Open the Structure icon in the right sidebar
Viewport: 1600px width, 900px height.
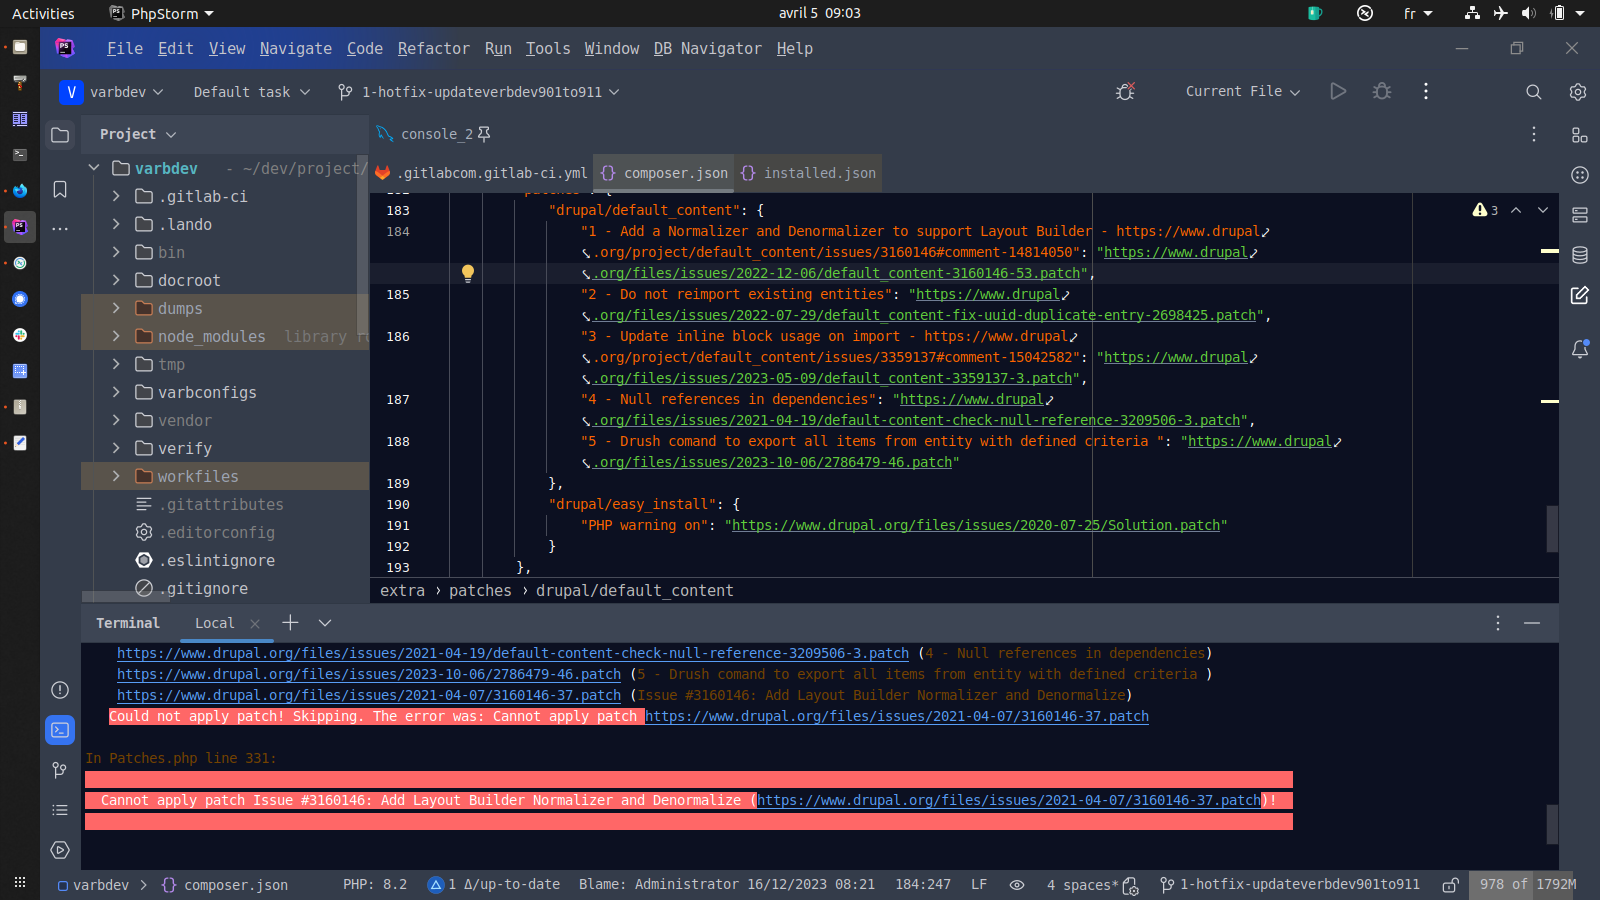[x=1580, y=134]
